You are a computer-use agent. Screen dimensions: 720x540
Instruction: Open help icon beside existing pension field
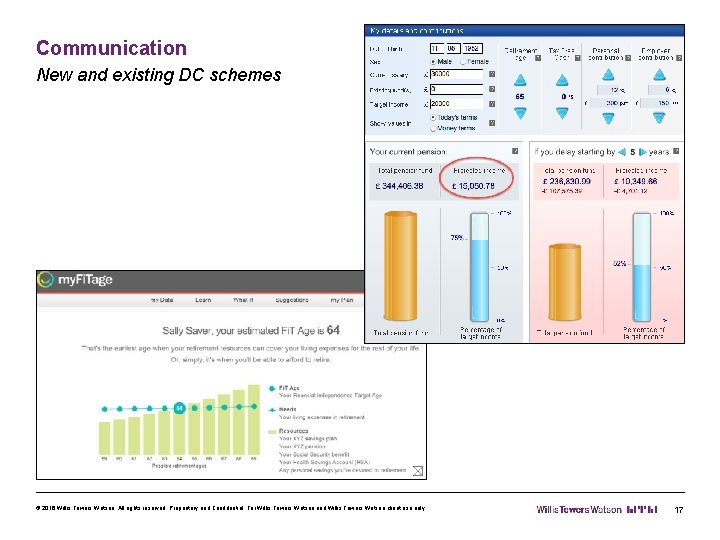[x=492, y=89]
